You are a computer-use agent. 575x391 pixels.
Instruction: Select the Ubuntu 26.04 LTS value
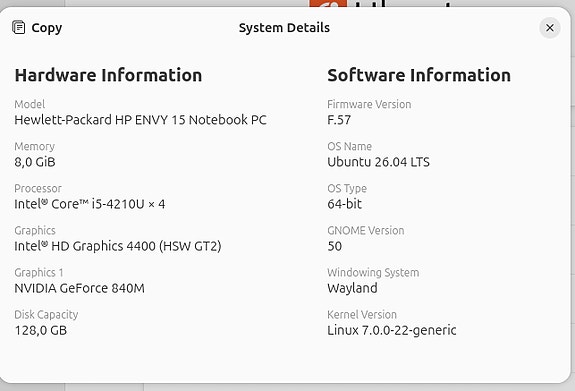tap(378, 162)
